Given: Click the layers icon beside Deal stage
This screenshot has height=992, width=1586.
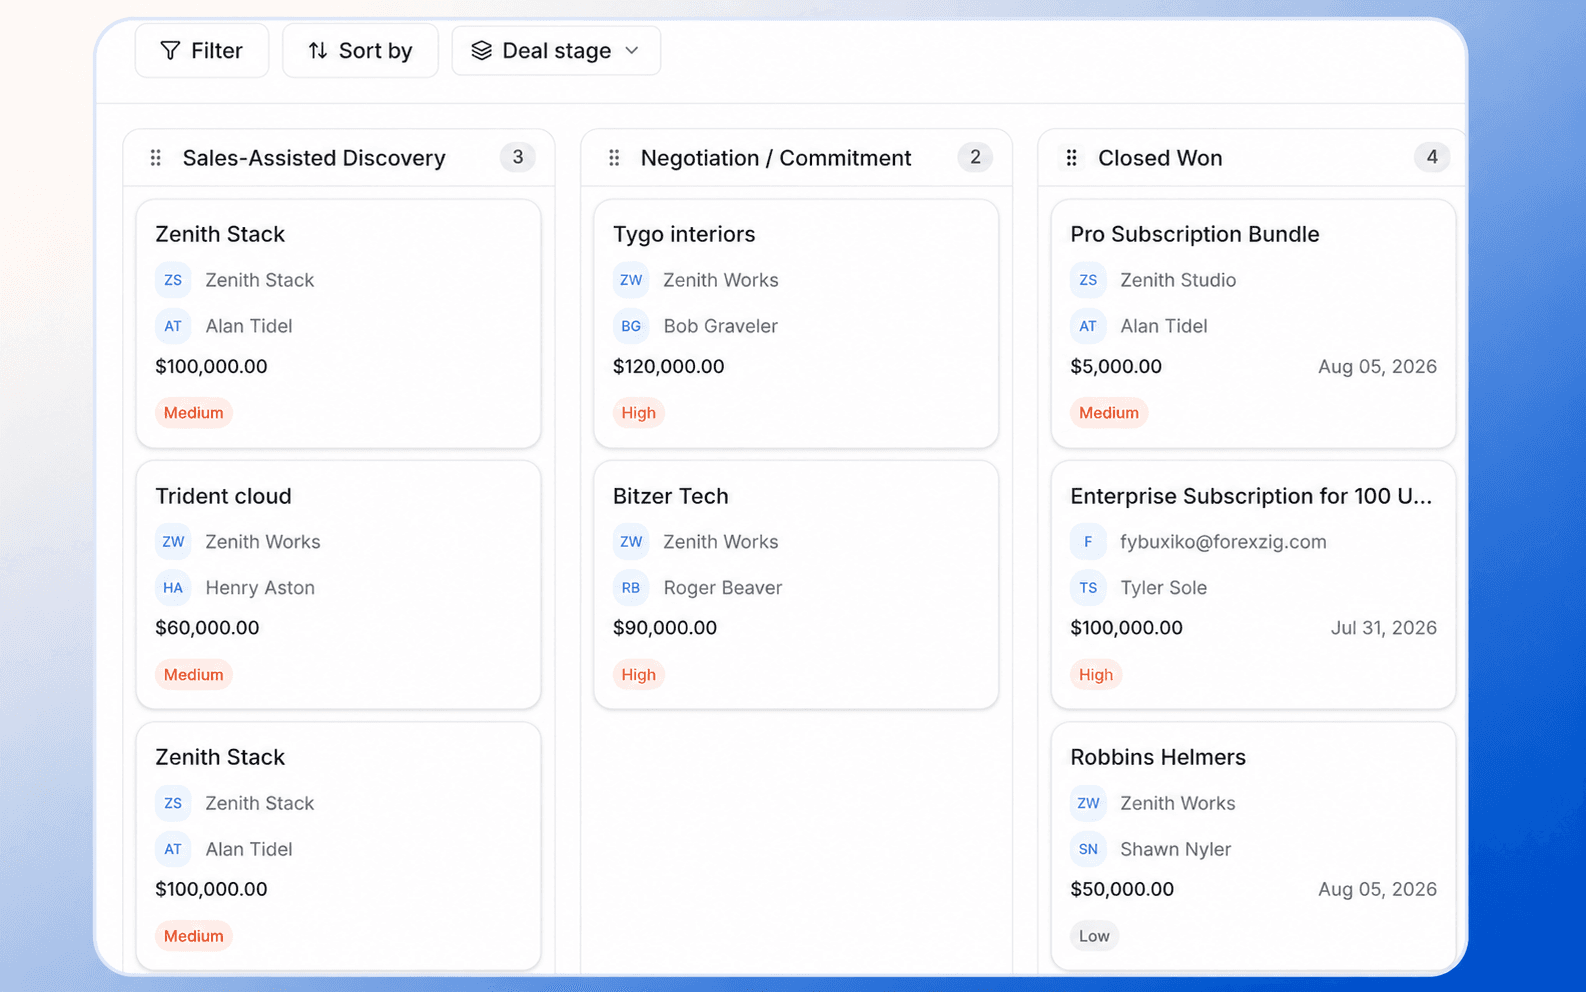Looking at the screenshot, I should pyautogui.click(x=482, y=51).
